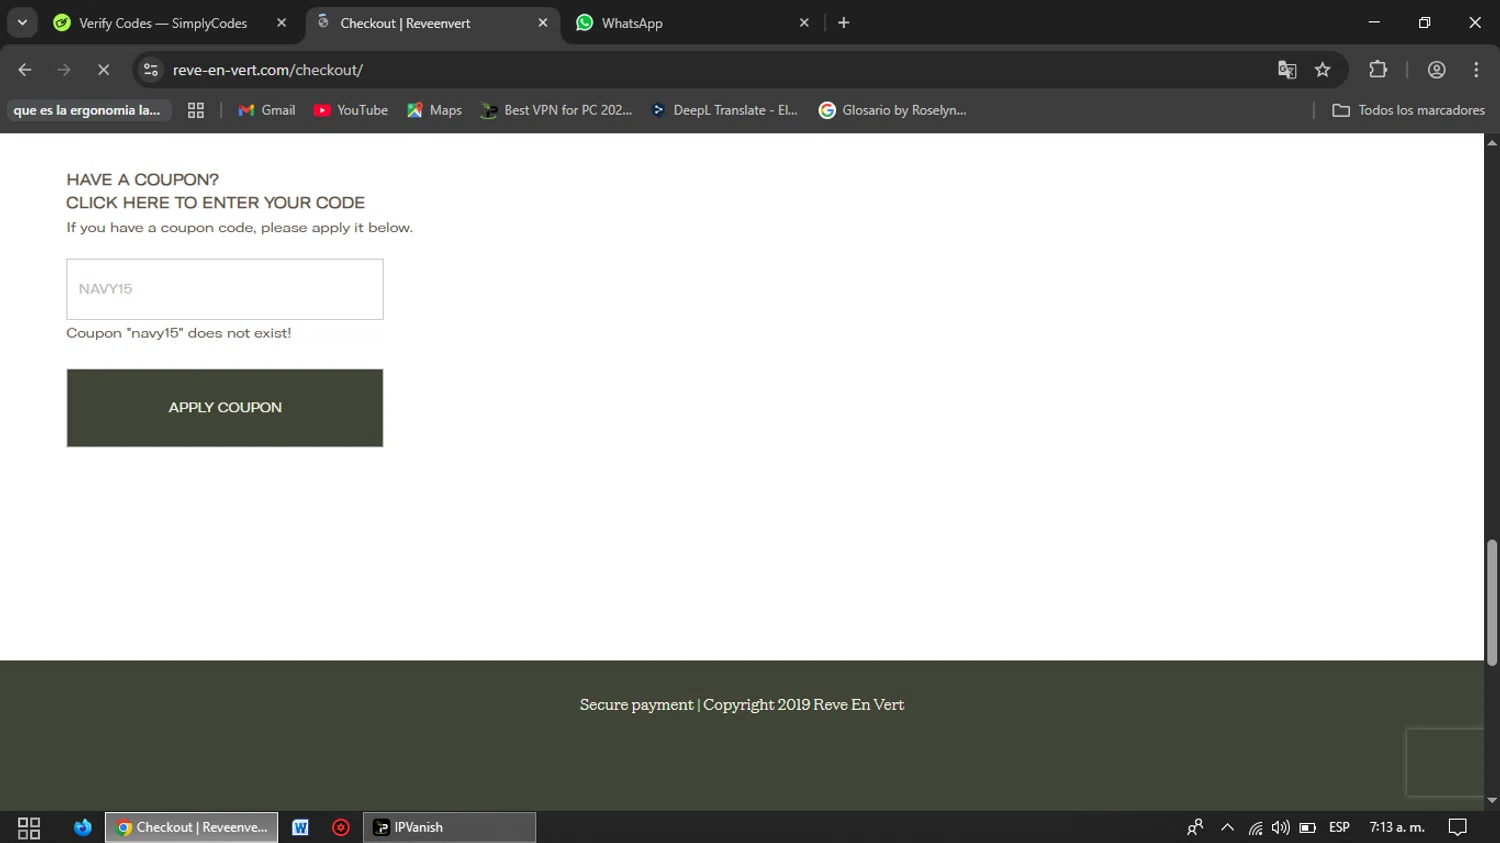Viewport: 1500px width, 843px height.
Task: Open the Extensions puzzle icon
Action: coord(1378,70)
